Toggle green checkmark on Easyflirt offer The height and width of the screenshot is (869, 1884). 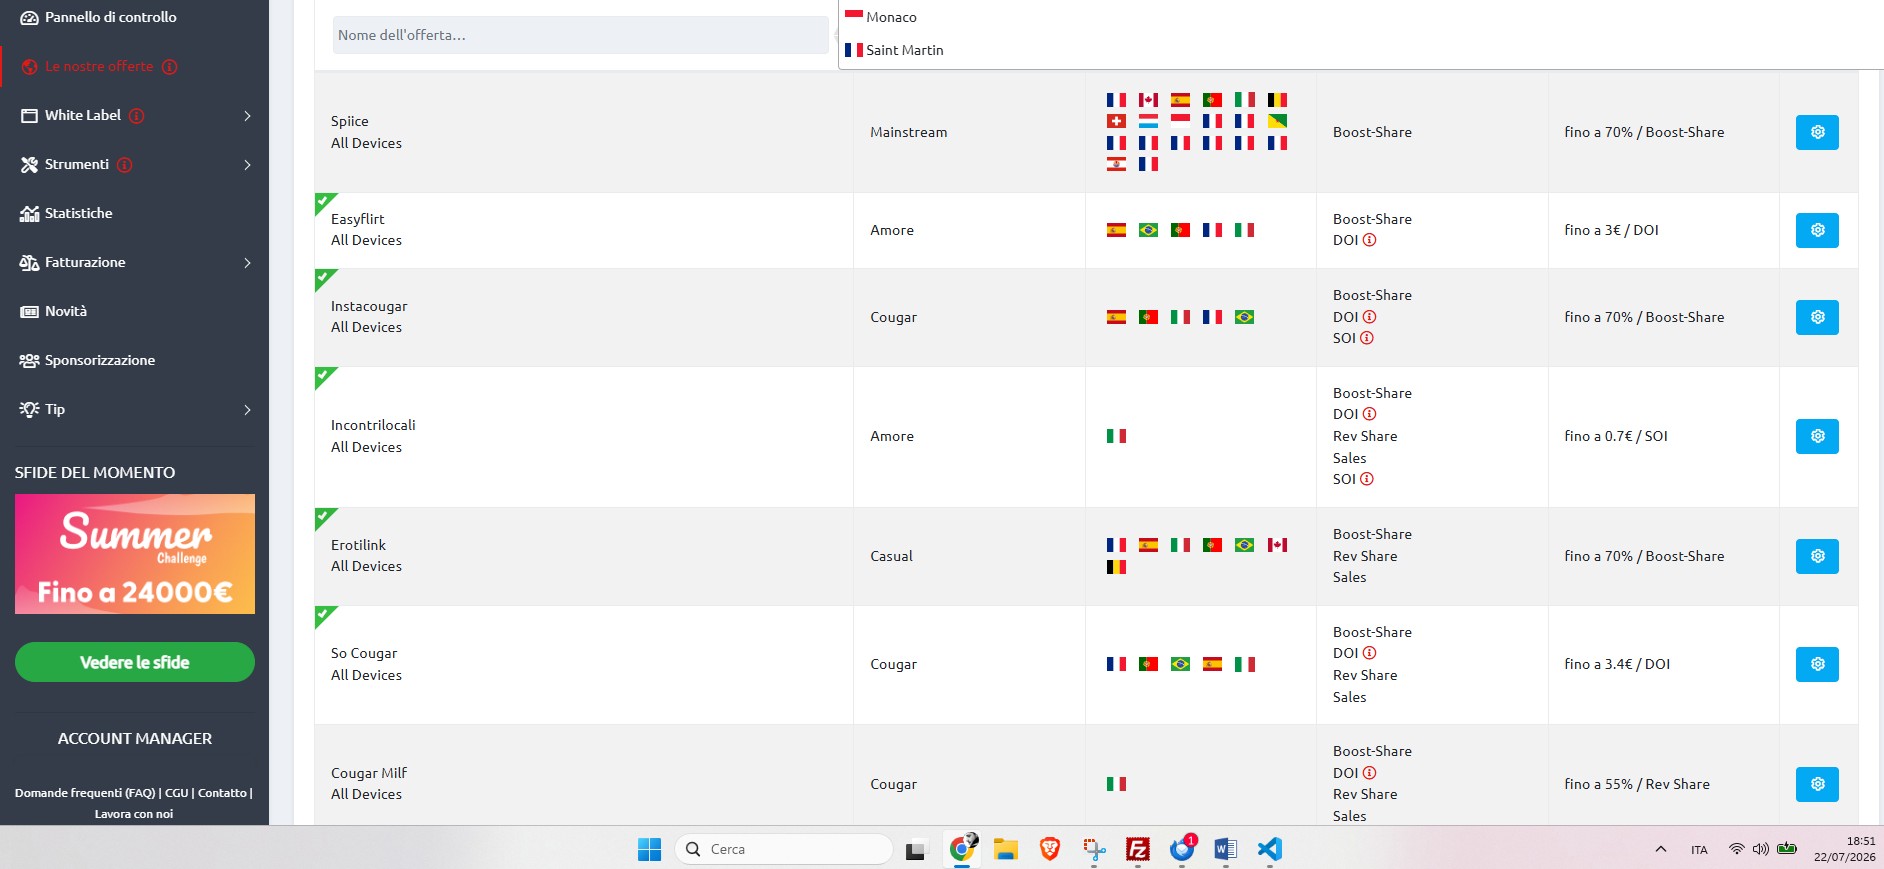[x=324, y=202]
